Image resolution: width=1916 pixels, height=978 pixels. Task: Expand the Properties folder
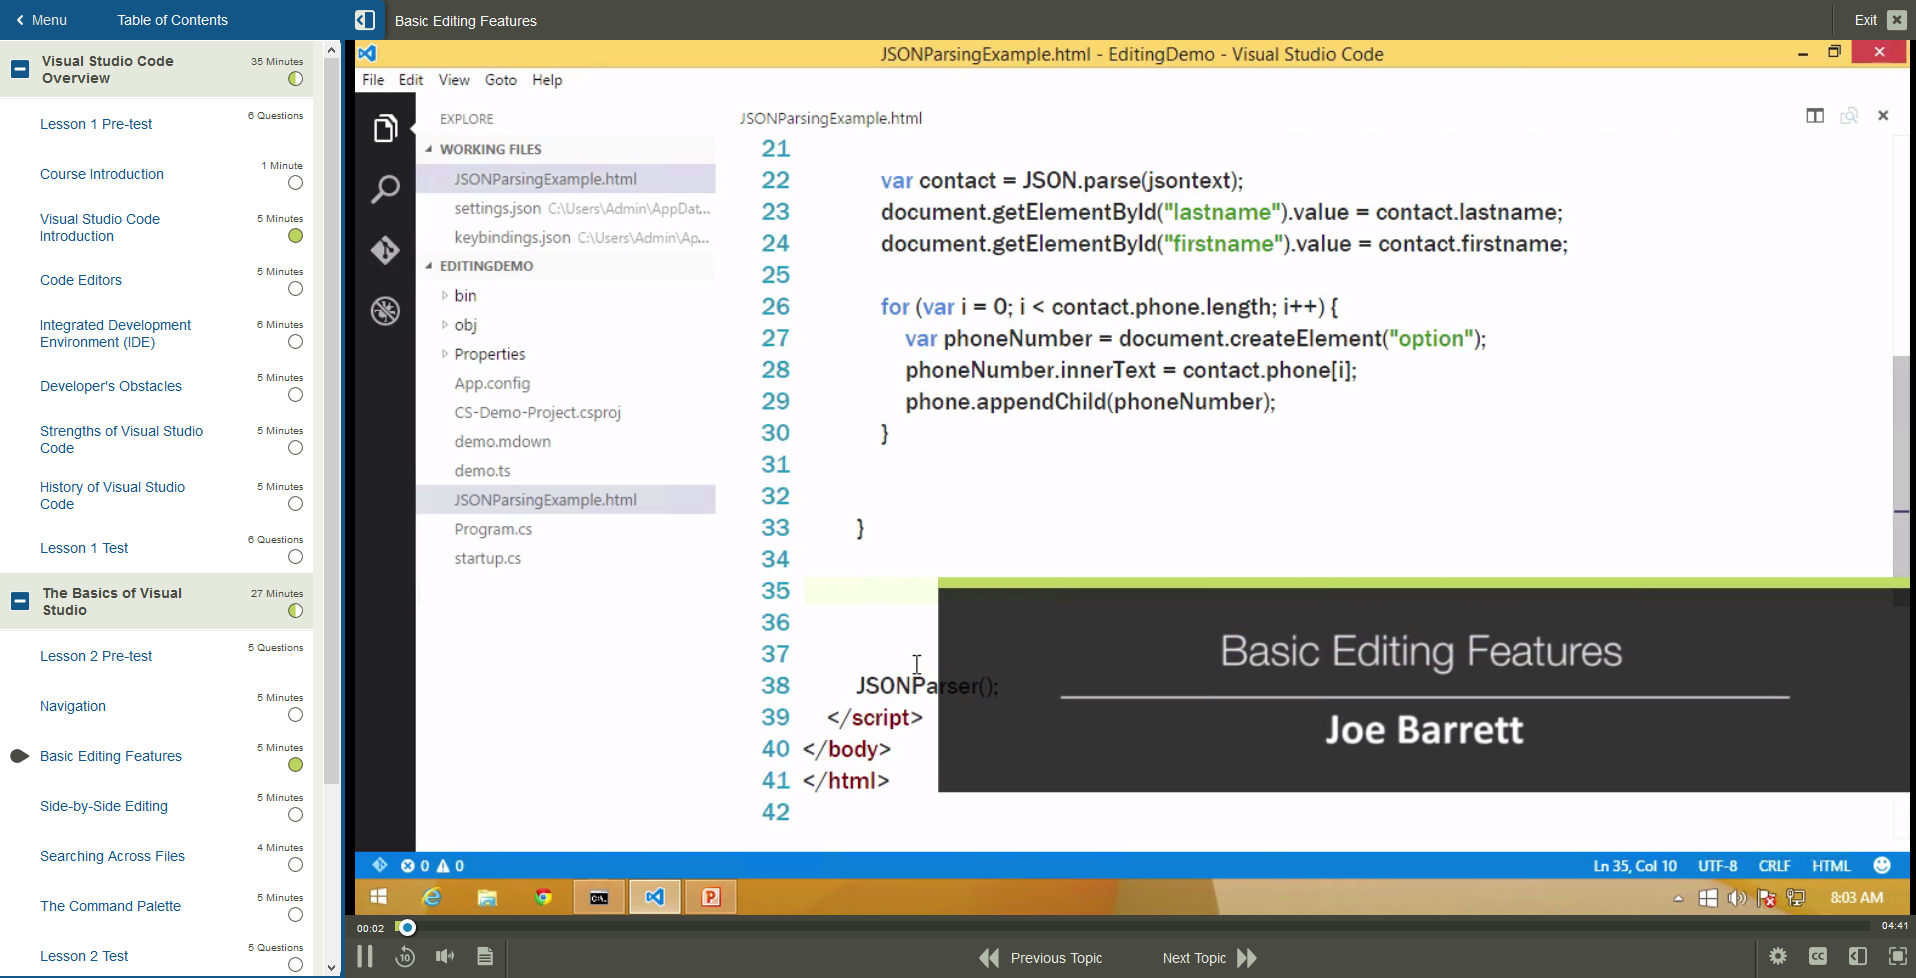click(x=445, y=354)
